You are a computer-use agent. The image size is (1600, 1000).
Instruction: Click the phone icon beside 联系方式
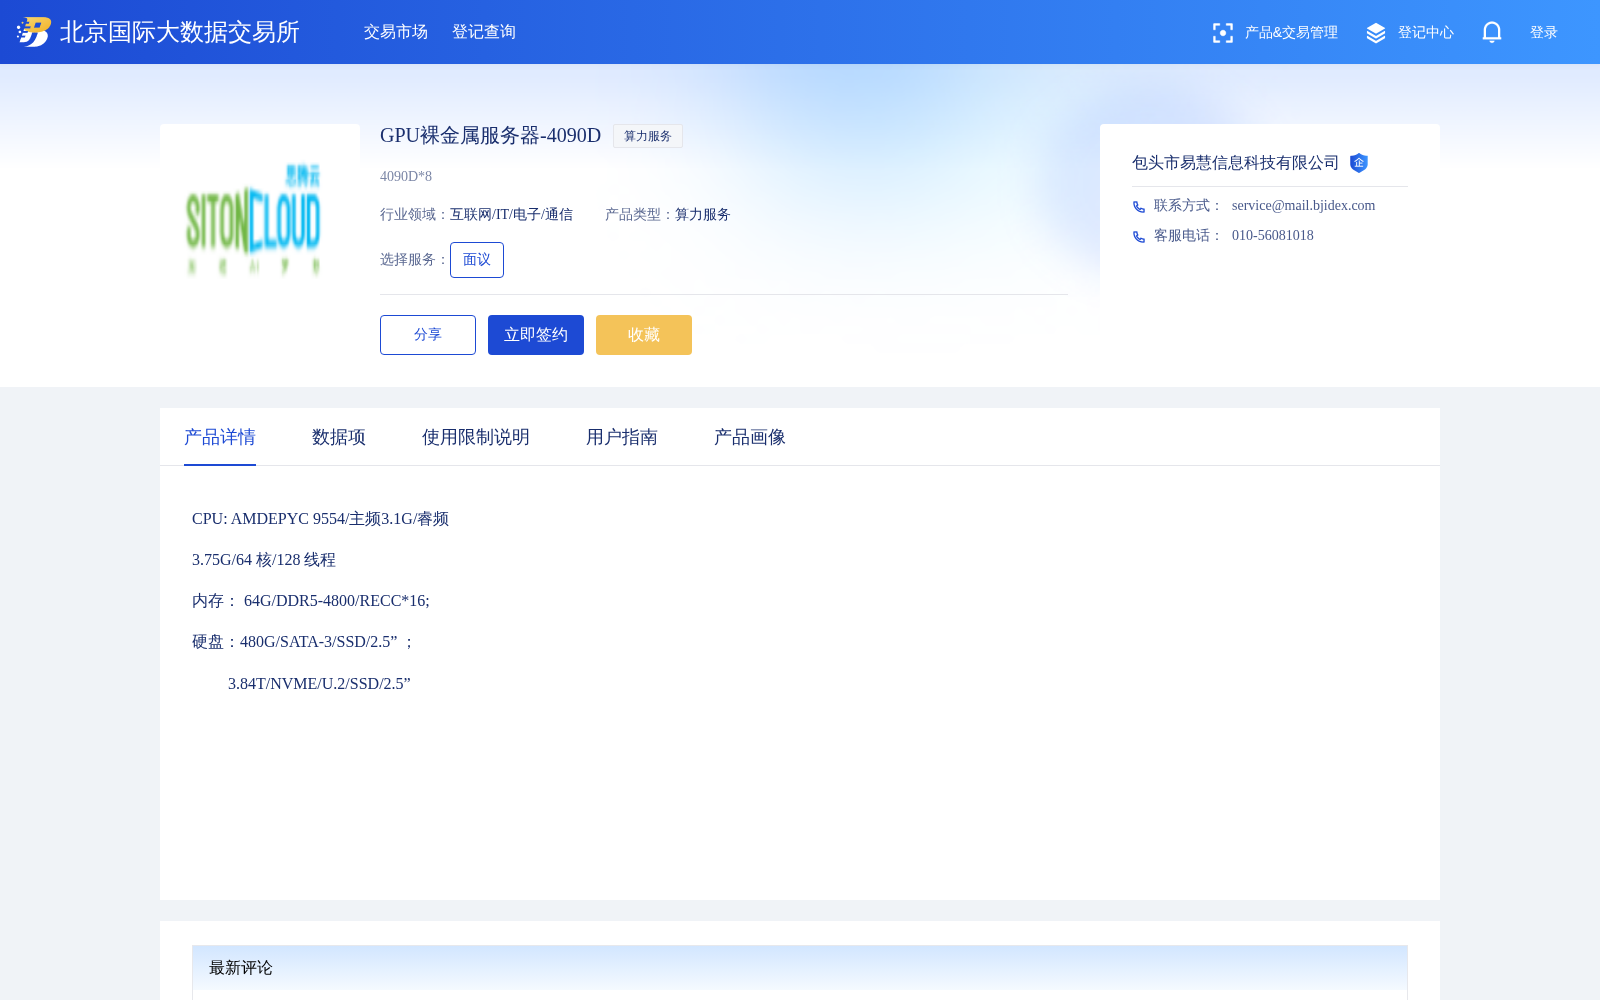pyautogui.click(x=1139, y=207)
